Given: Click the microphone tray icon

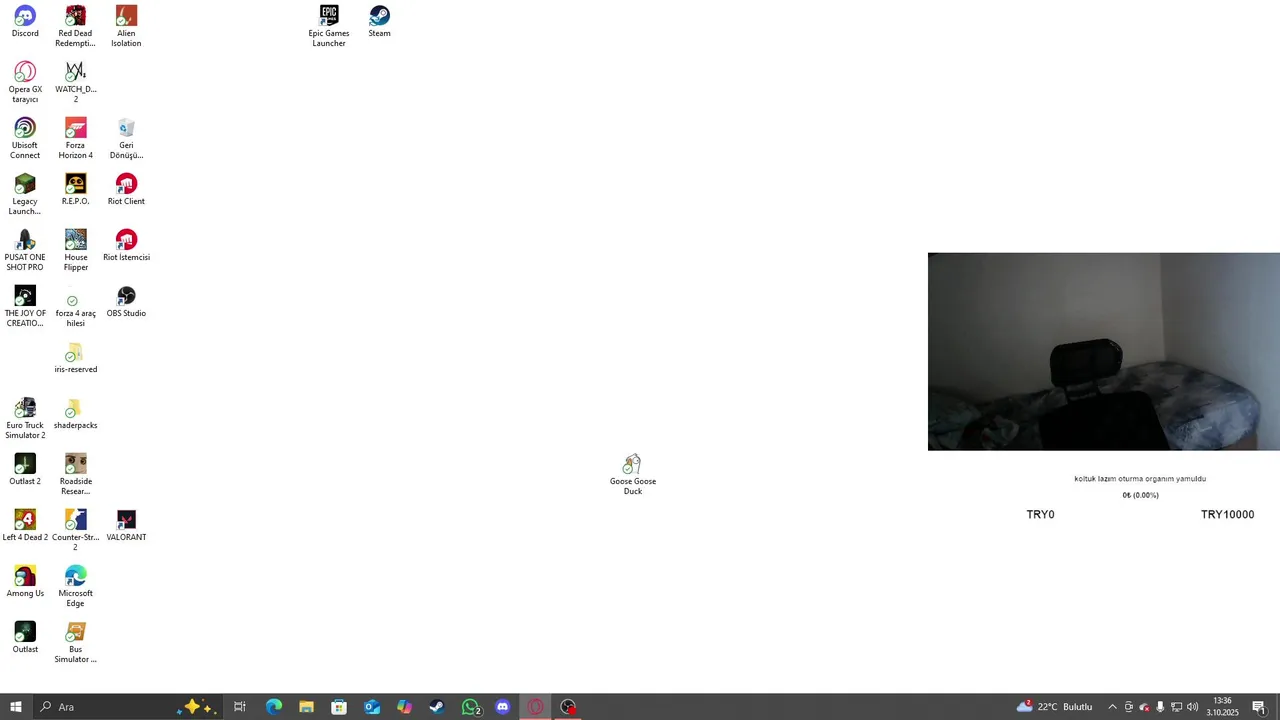Looking at the screenshot, I should tap(1160, 707).
